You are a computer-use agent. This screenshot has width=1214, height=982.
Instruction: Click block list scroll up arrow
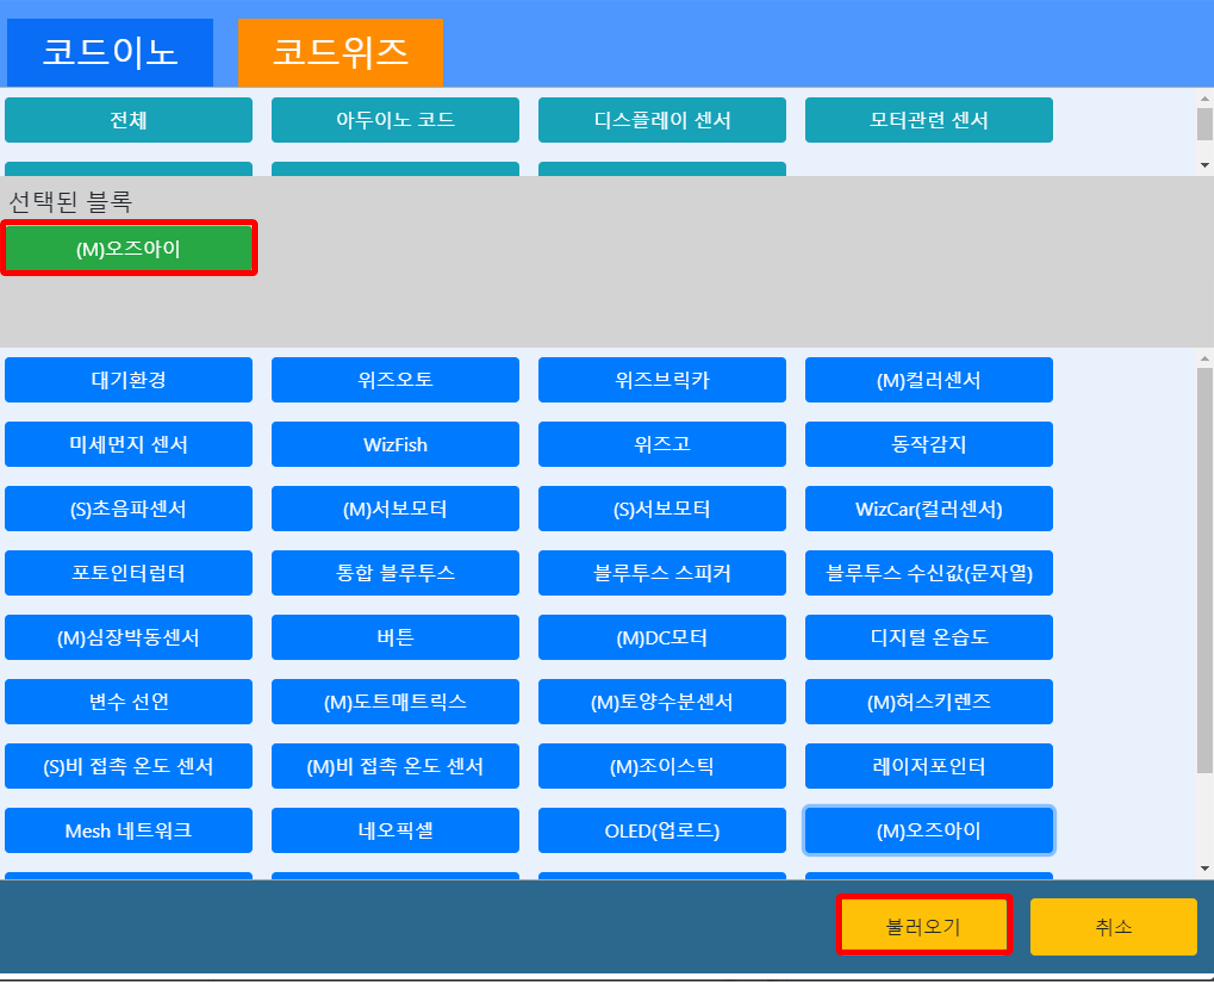(1205, 358)
